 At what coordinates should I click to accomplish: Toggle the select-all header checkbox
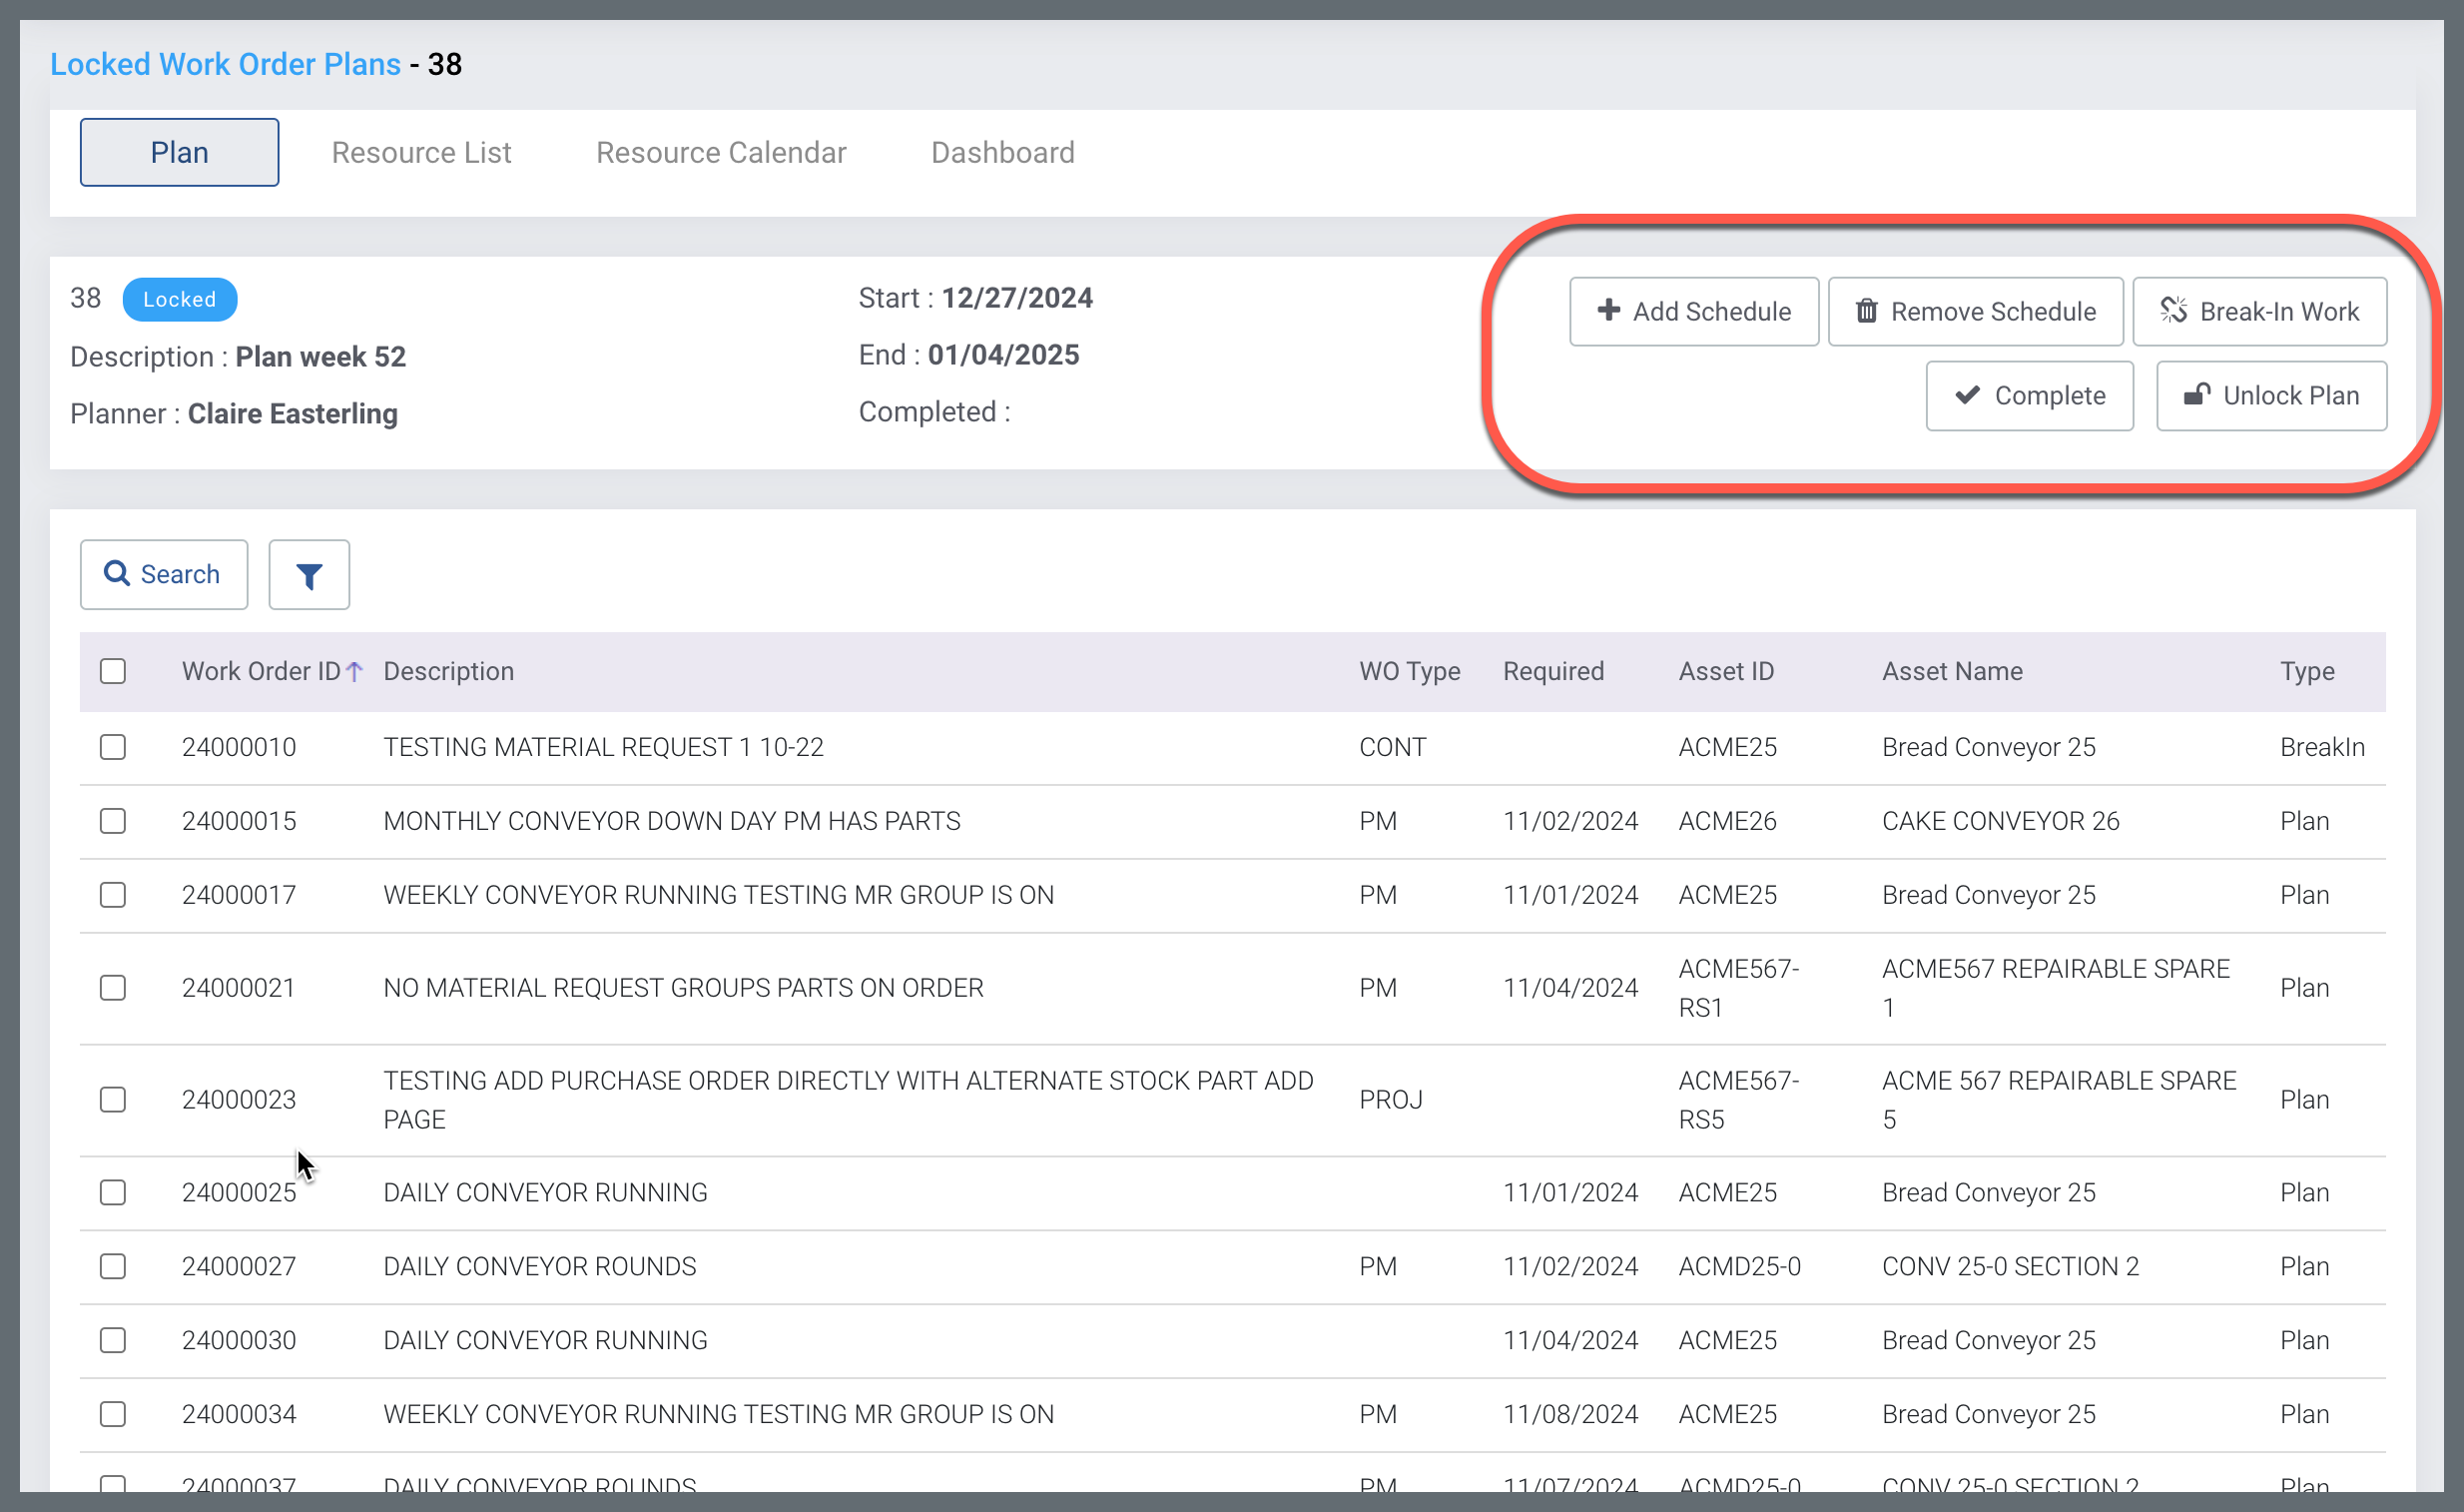point(113,672)
